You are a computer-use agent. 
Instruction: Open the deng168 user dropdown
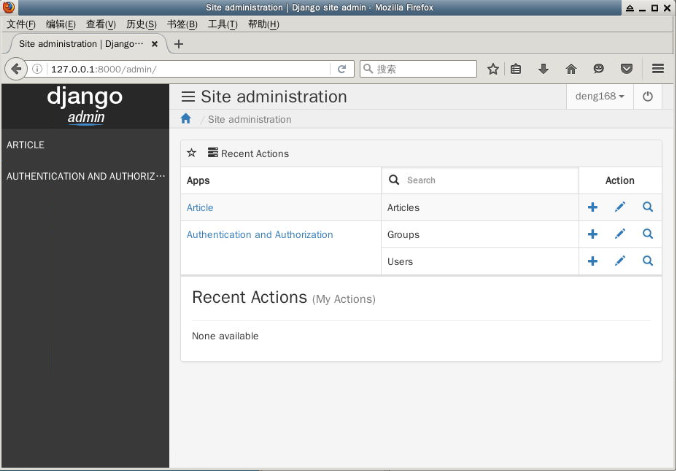click(600, 96)
